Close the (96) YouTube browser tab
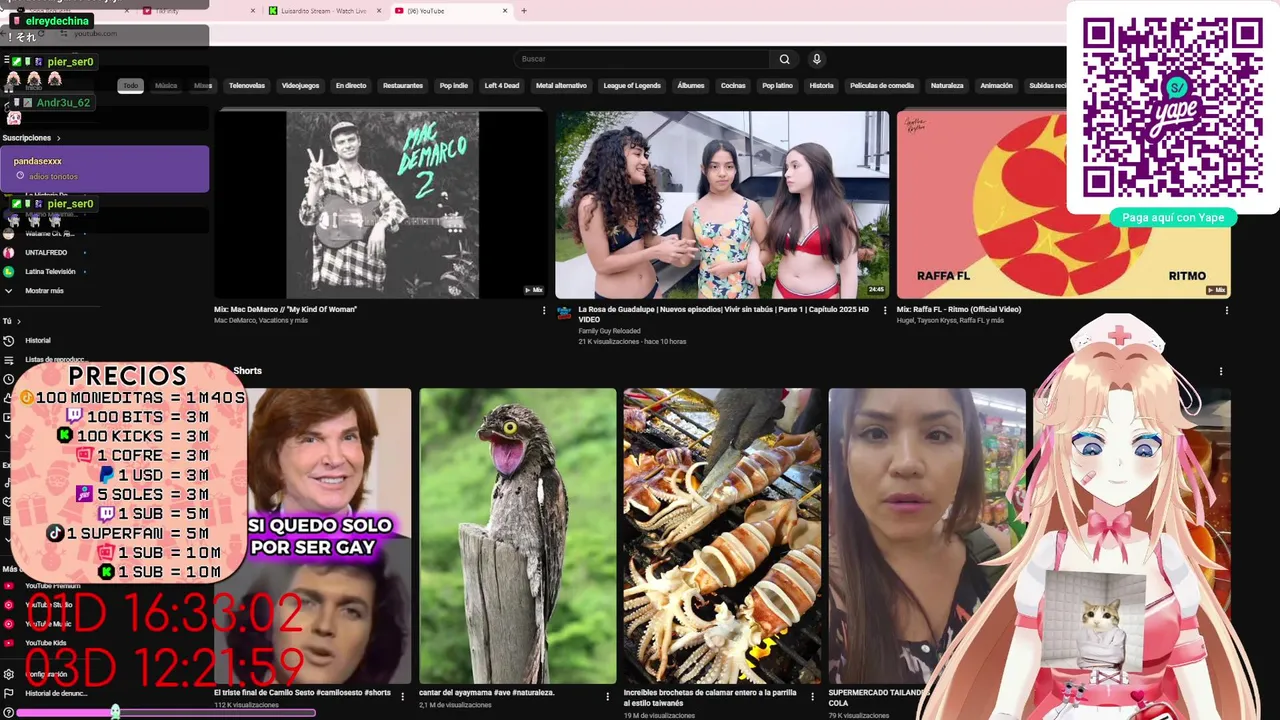The image size is (1280, 720). pos(505,11)
